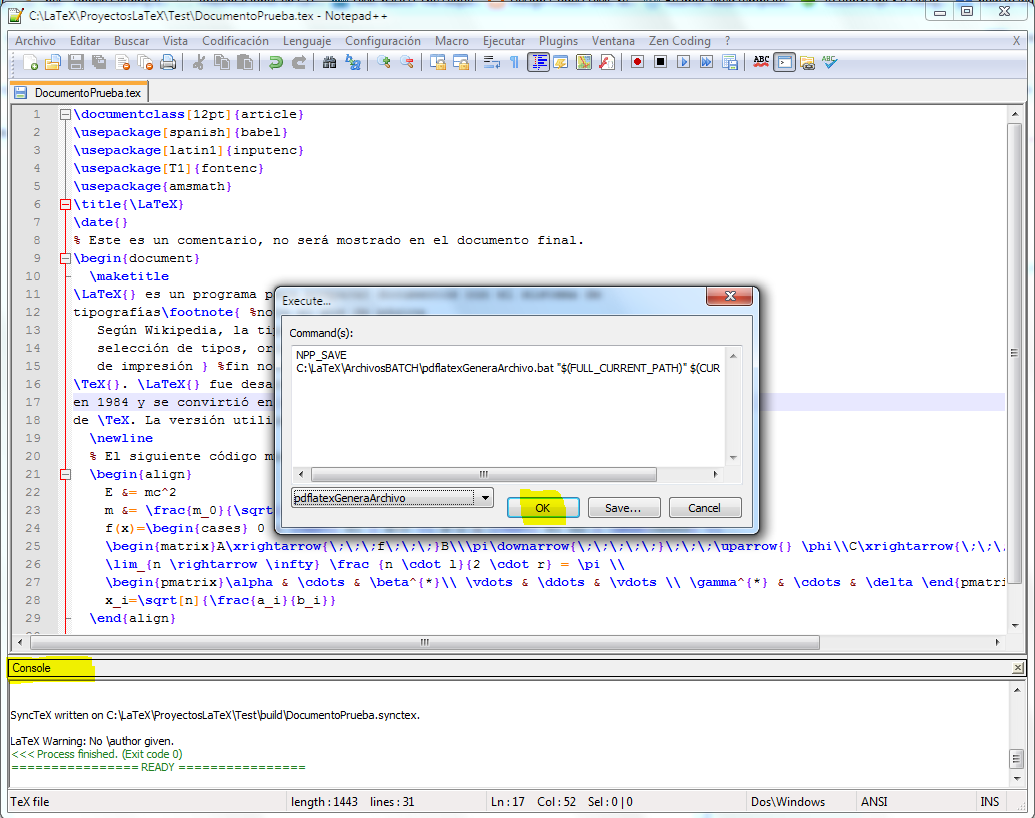Collapse the \begin{document} fold at line 9
This screenshot has width=1035, height=818.
pyautogui.click(x=65, y=258)
